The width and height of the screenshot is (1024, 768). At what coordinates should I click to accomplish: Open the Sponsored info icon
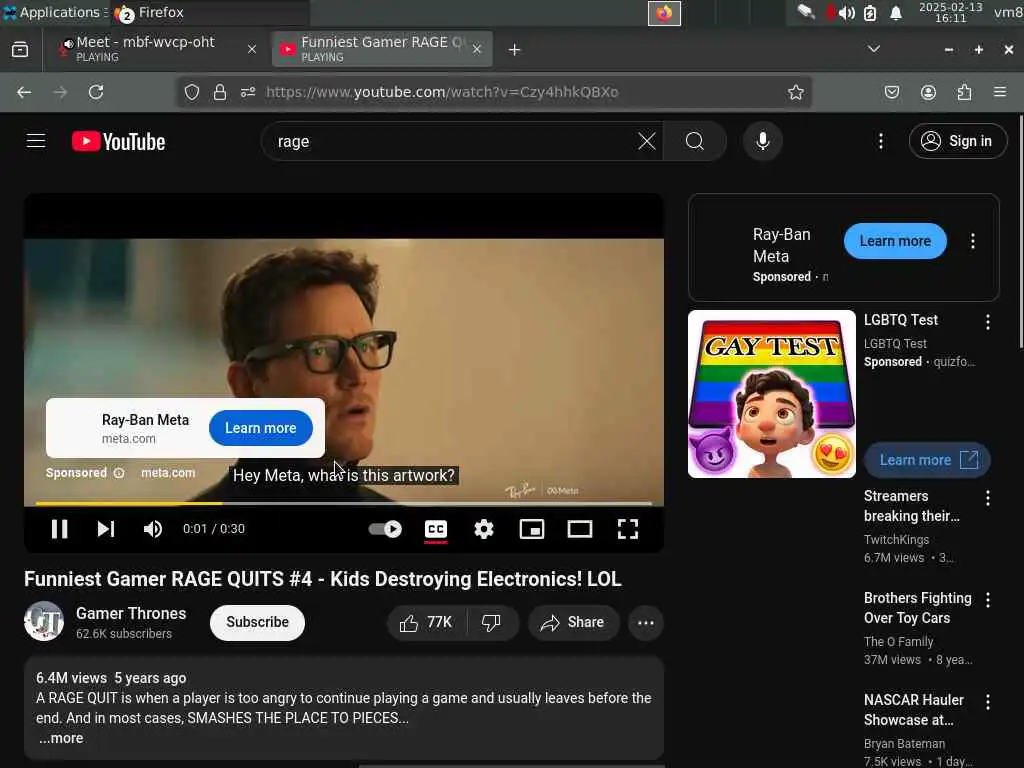pos(119,473)
